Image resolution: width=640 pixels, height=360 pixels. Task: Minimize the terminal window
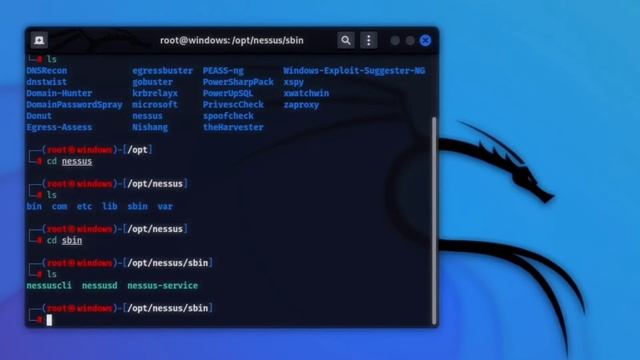click(395, 40)
